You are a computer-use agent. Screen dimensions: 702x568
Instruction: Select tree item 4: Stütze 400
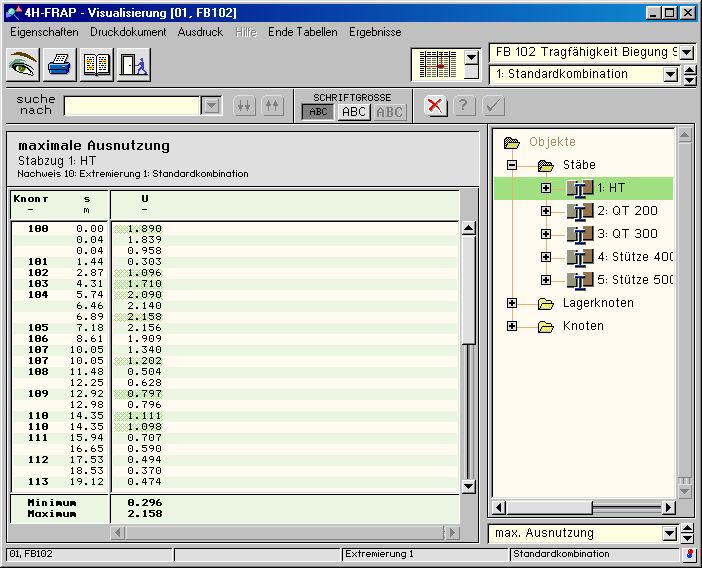click(x=636, y=257)
